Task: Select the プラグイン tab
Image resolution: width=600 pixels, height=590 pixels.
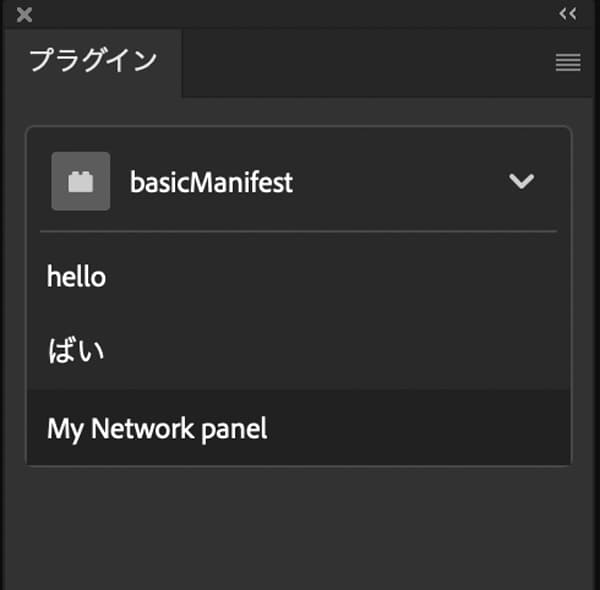Action: tap(92, 61)
